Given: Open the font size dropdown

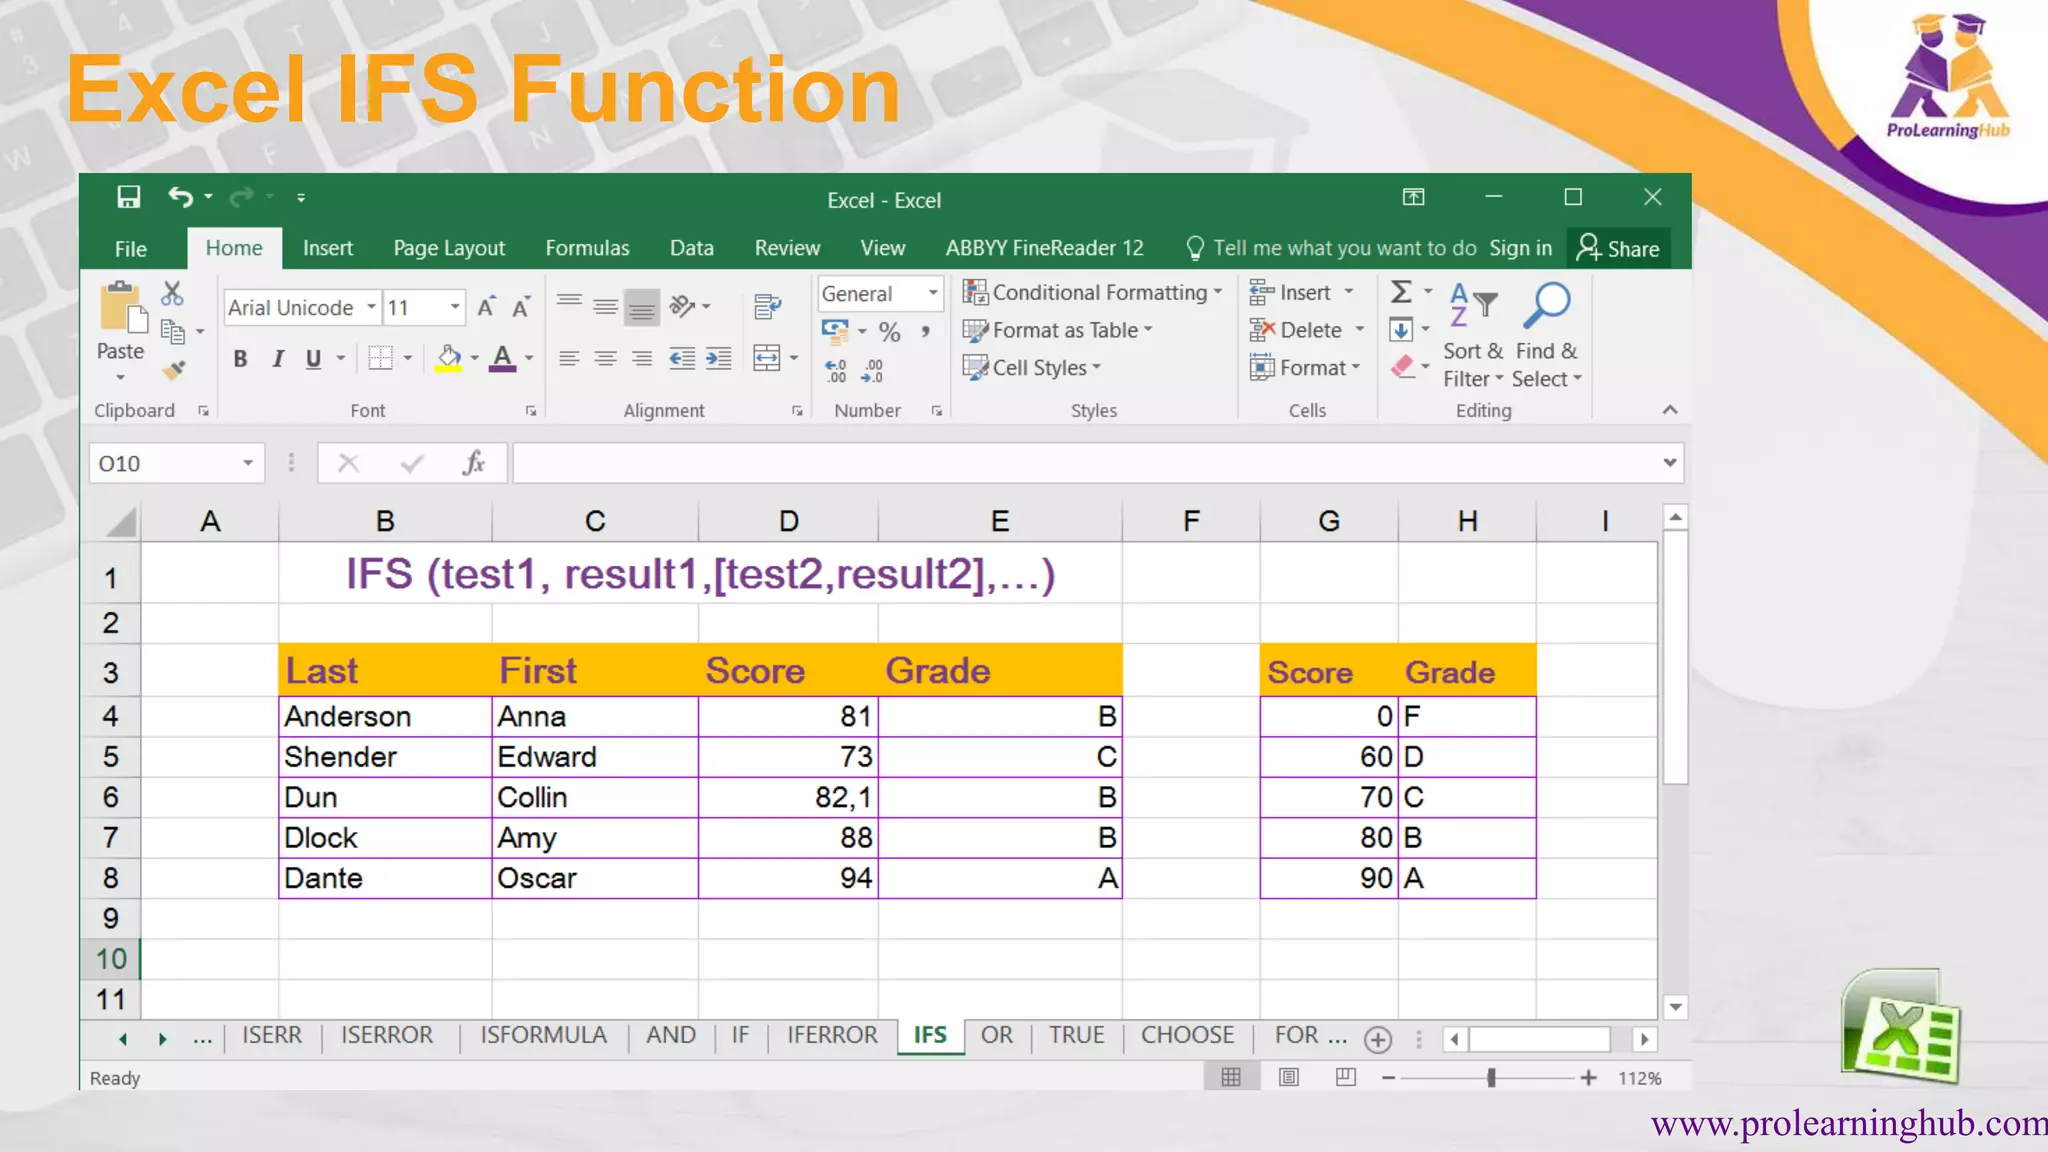Looking at the screenshot, I should tap(455, 307).
